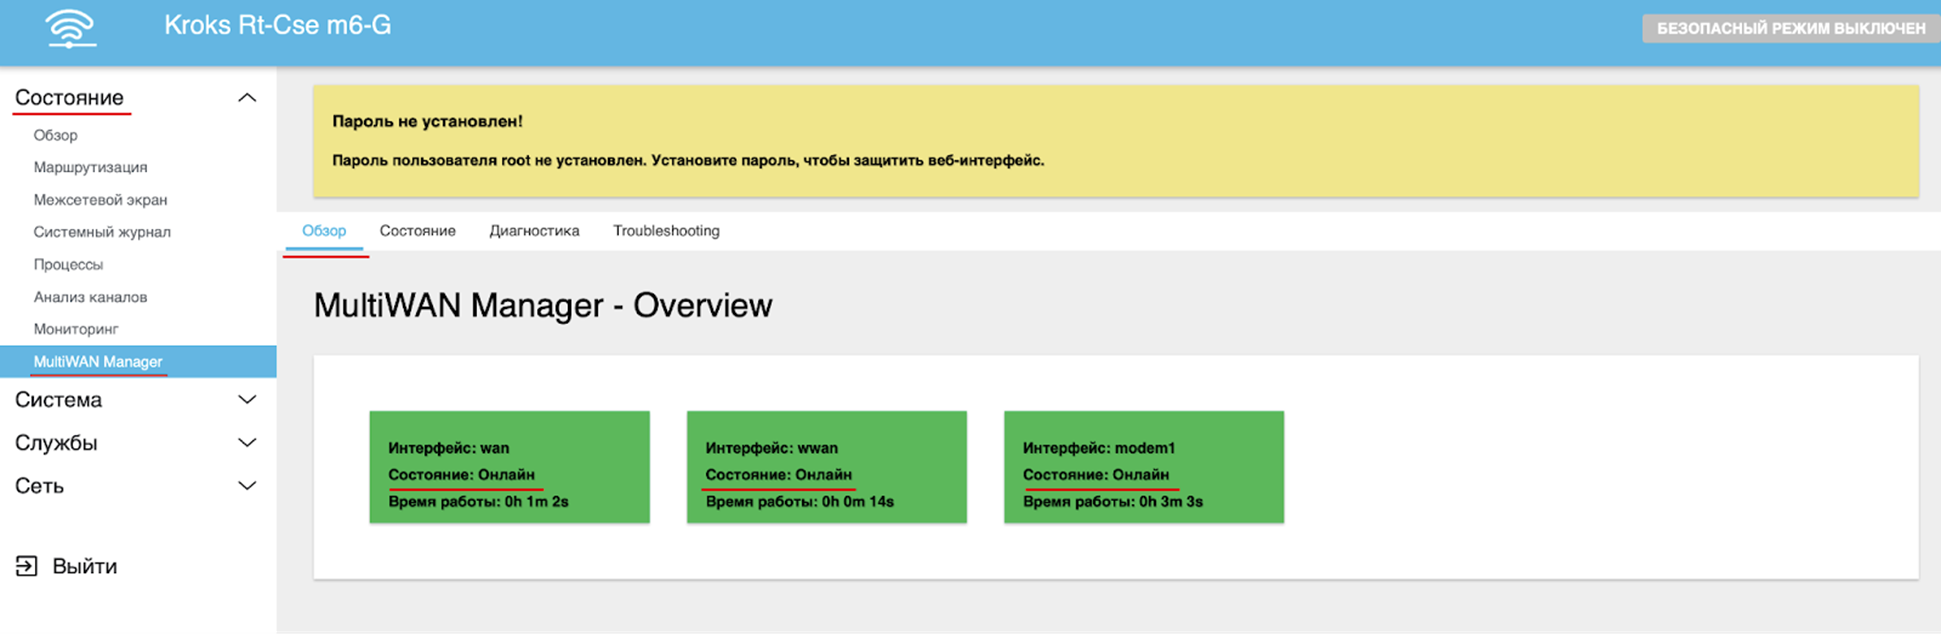Switch to the Состояние tab
Viewport: 1941px width, 634px height.
(x=417, y=231)
